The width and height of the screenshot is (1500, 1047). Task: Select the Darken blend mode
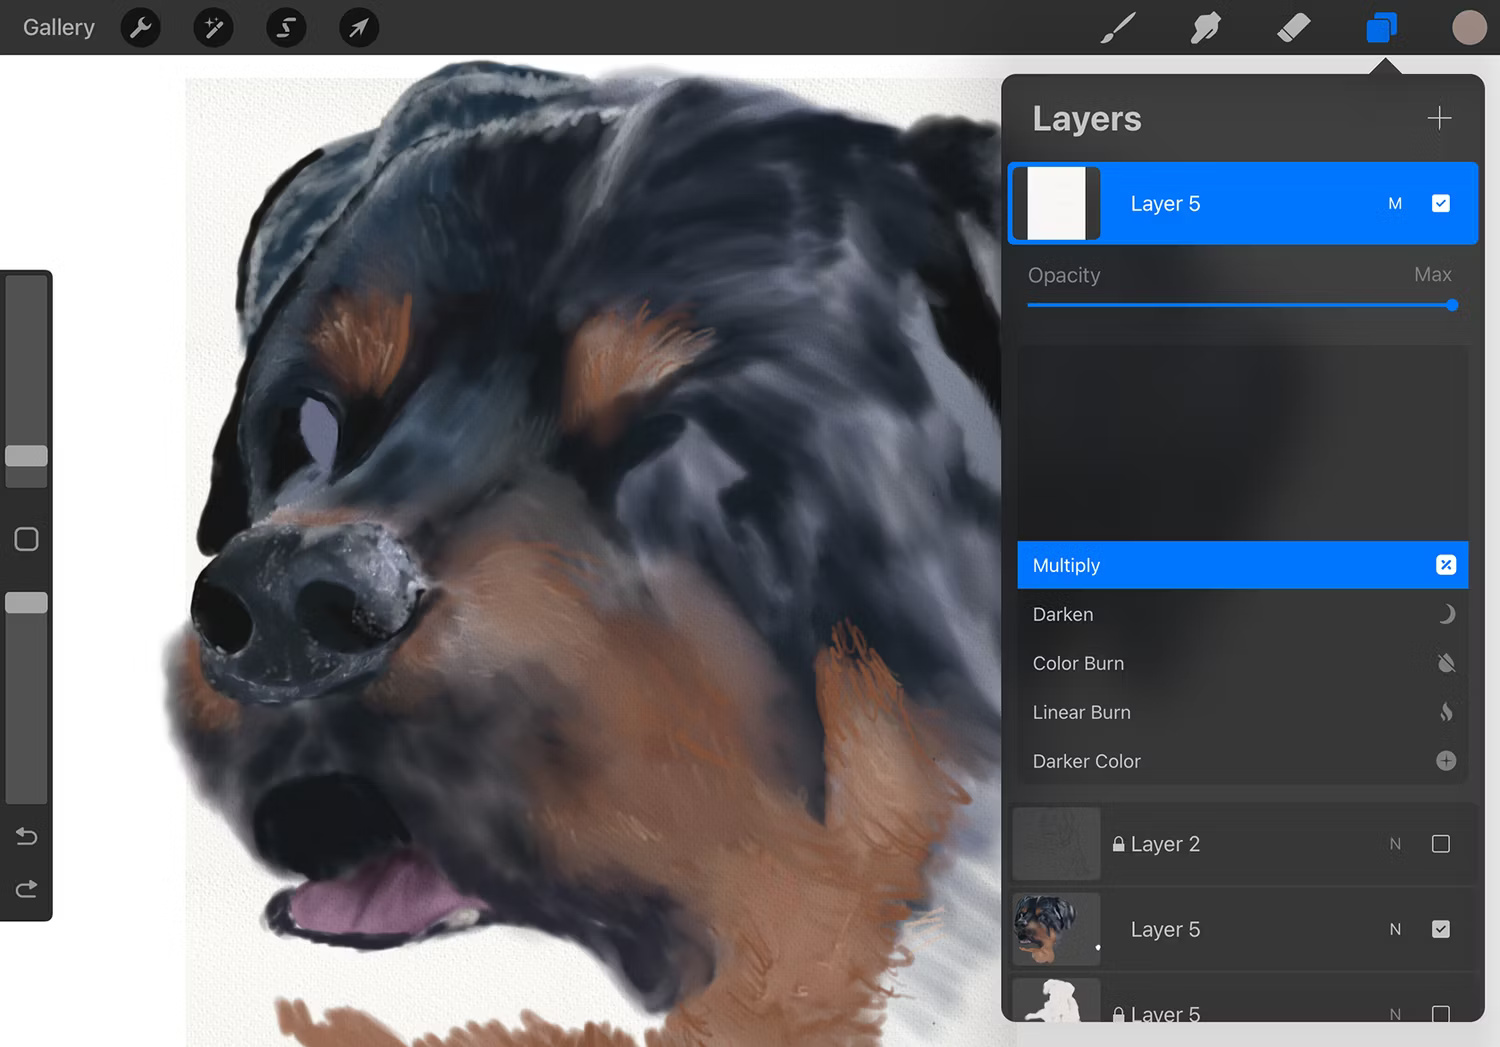click(x=1062, y=614)
